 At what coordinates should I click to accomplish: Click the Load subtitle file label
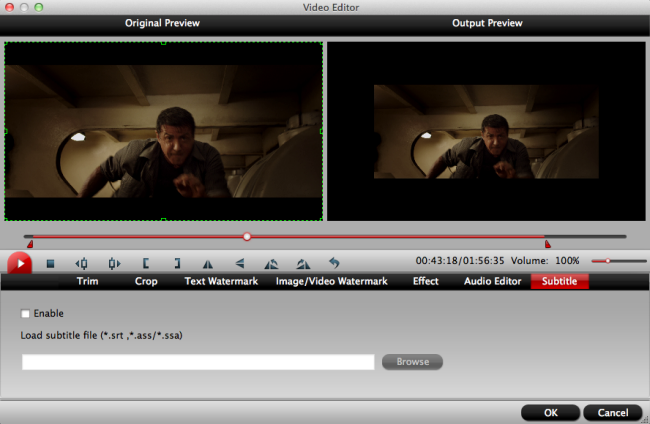click(x=102, y=335)
